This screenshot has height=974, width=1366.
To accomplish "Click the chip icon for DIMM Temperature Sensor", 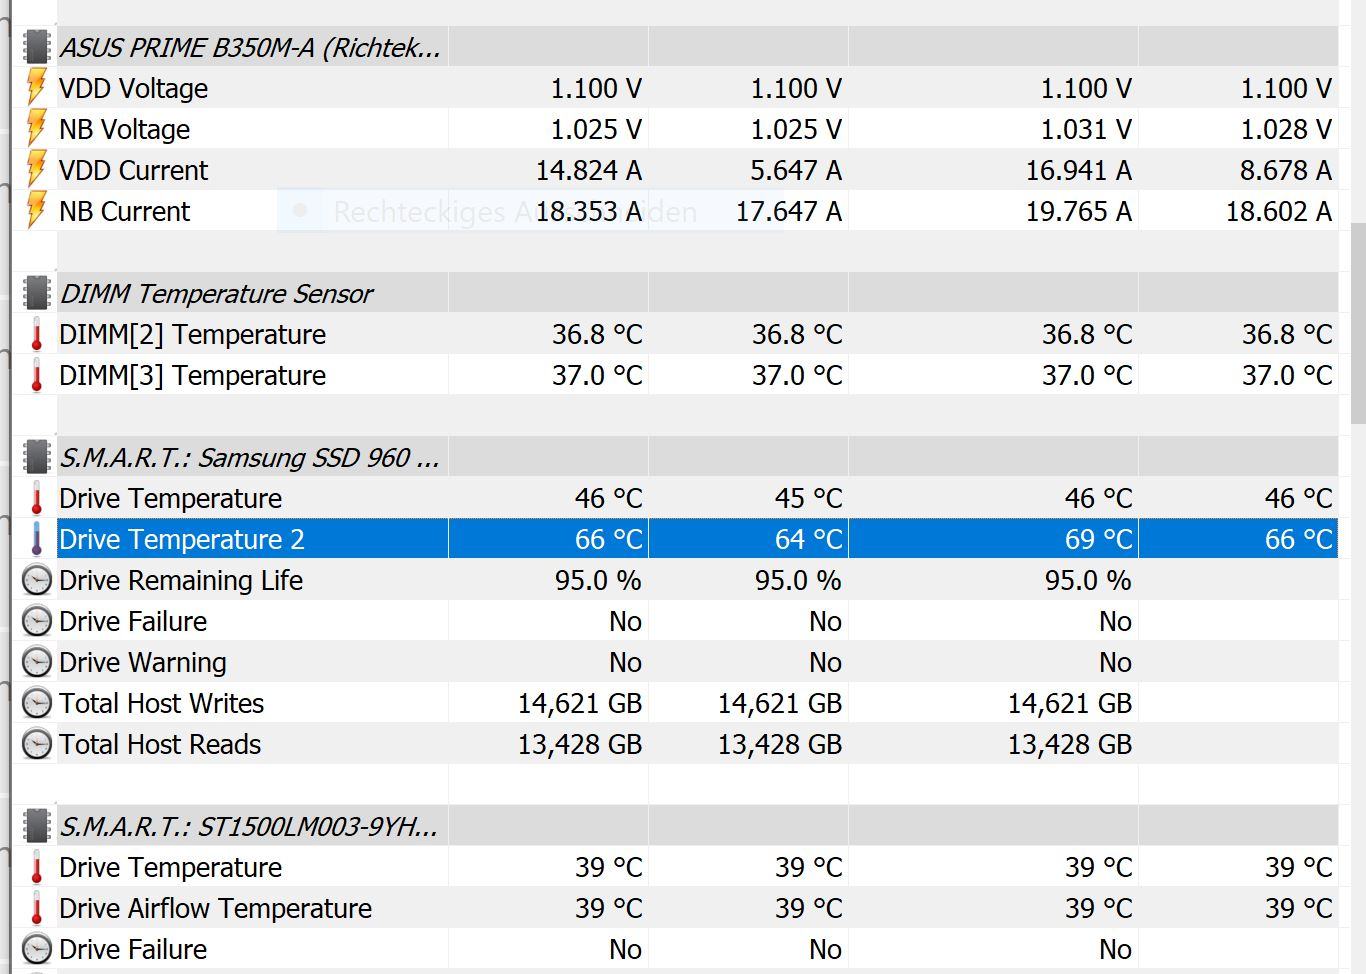I will (36, 293).
